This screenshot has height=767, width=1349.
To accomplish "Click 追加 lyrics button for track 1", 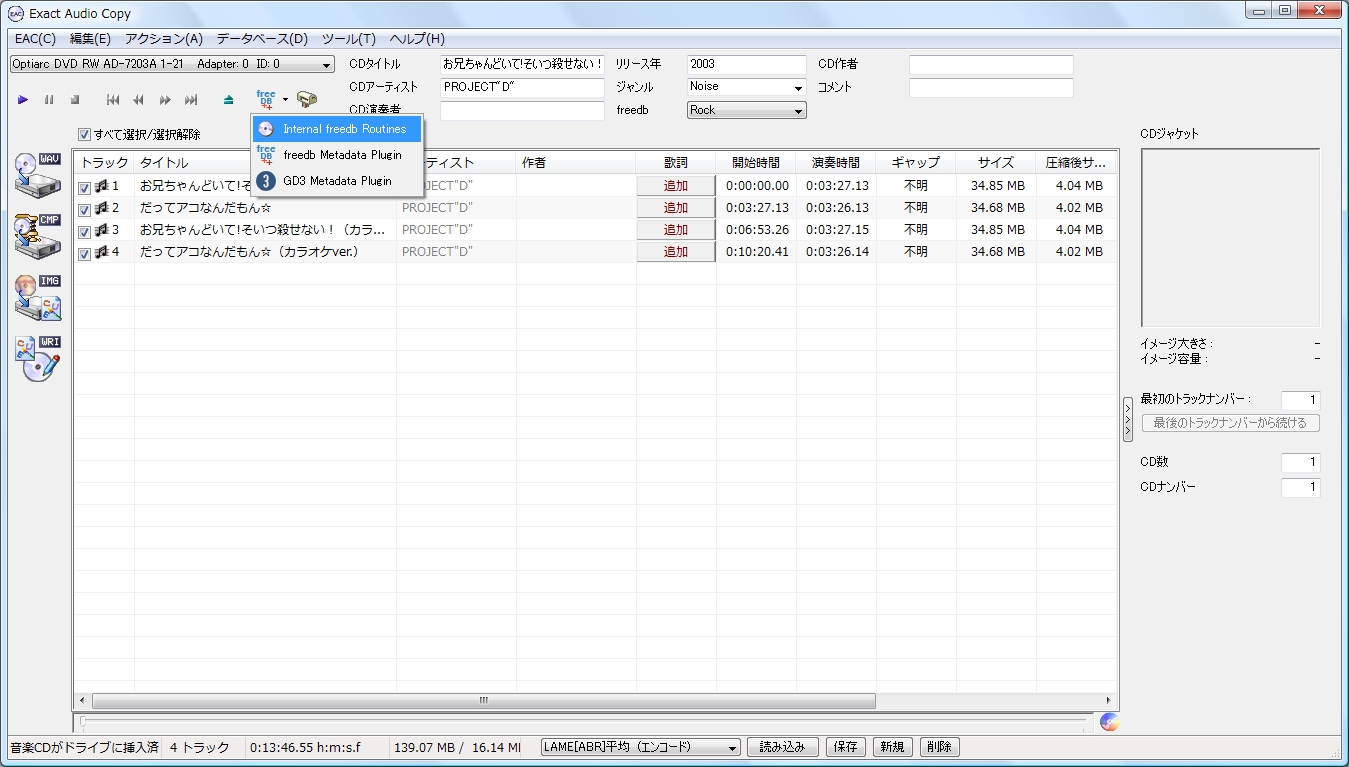I will click(676, 186).
